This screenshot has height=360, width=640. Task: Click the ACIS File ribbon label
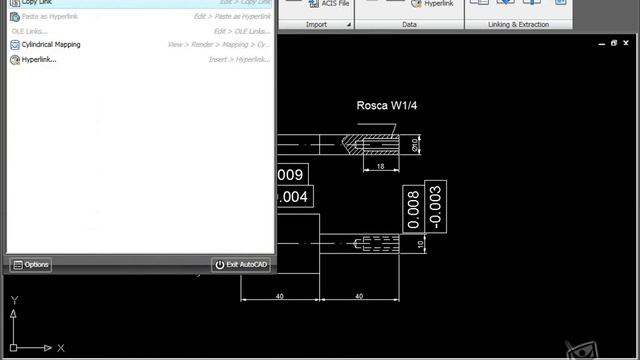click(x=335, y=4)
